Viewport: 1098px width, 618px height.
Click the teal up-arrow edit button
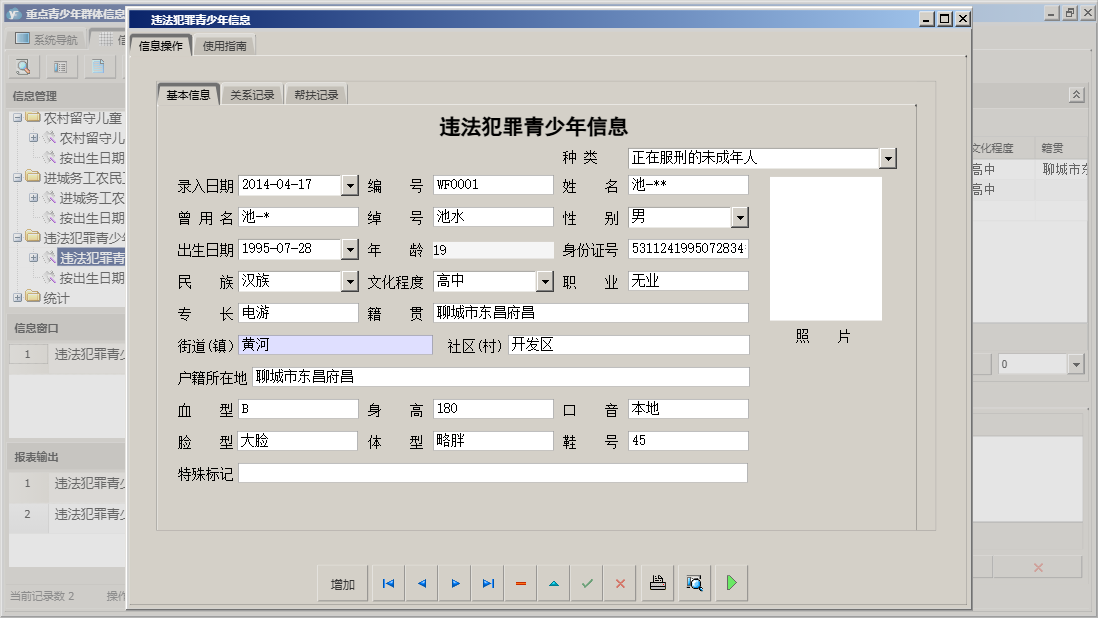pyautogui.click(x=554, y=584)
